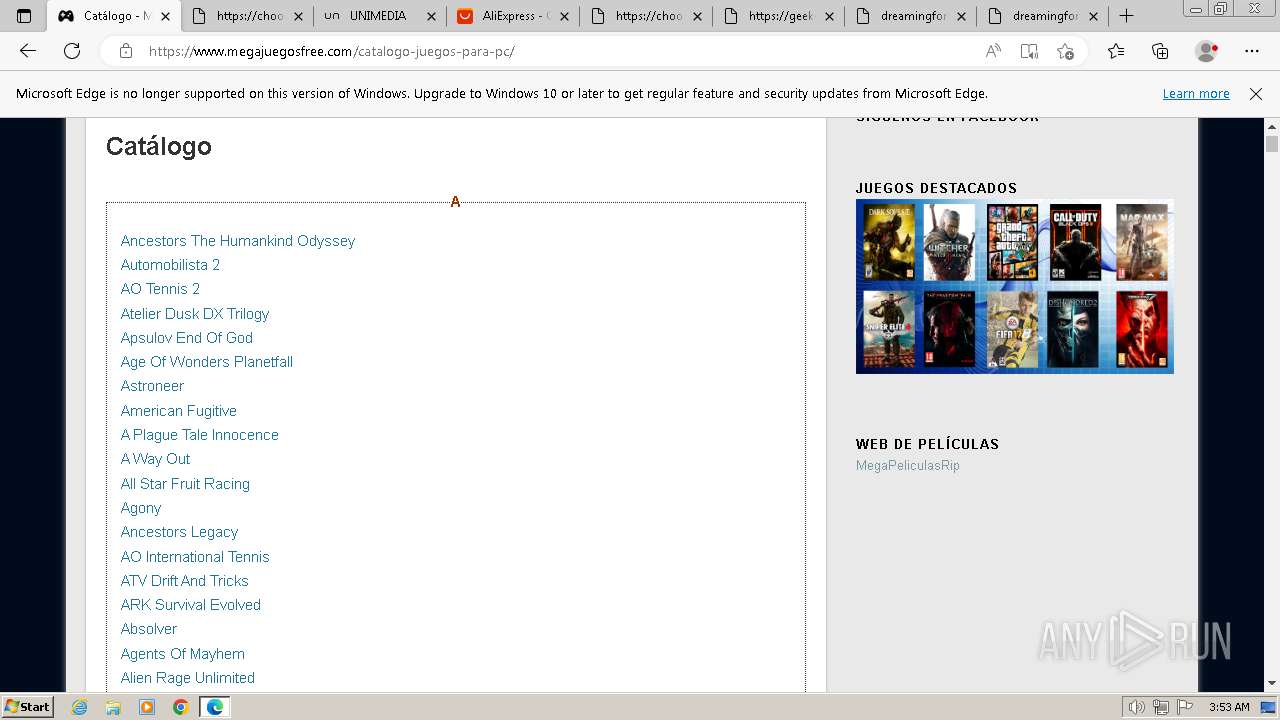Open the tab actions menu icon
This screenshot has height=720, width=1280.
[x=24, y=16]
